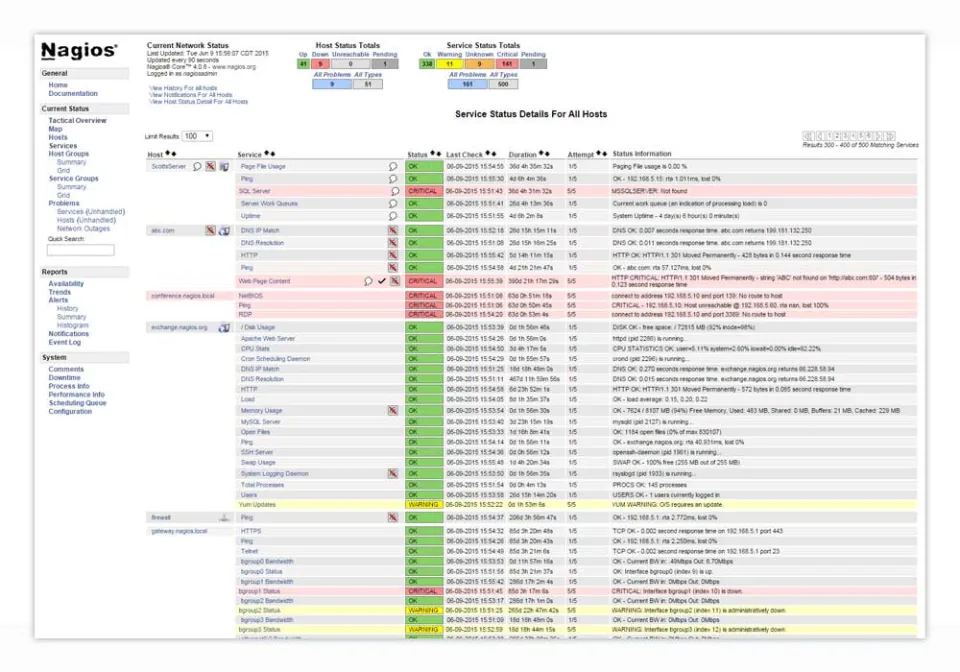Viewport: 960px width, 672px height.
Task: Click CRITICAL status cell for bgroup1 Status
Action: click(x=424, y=591)
